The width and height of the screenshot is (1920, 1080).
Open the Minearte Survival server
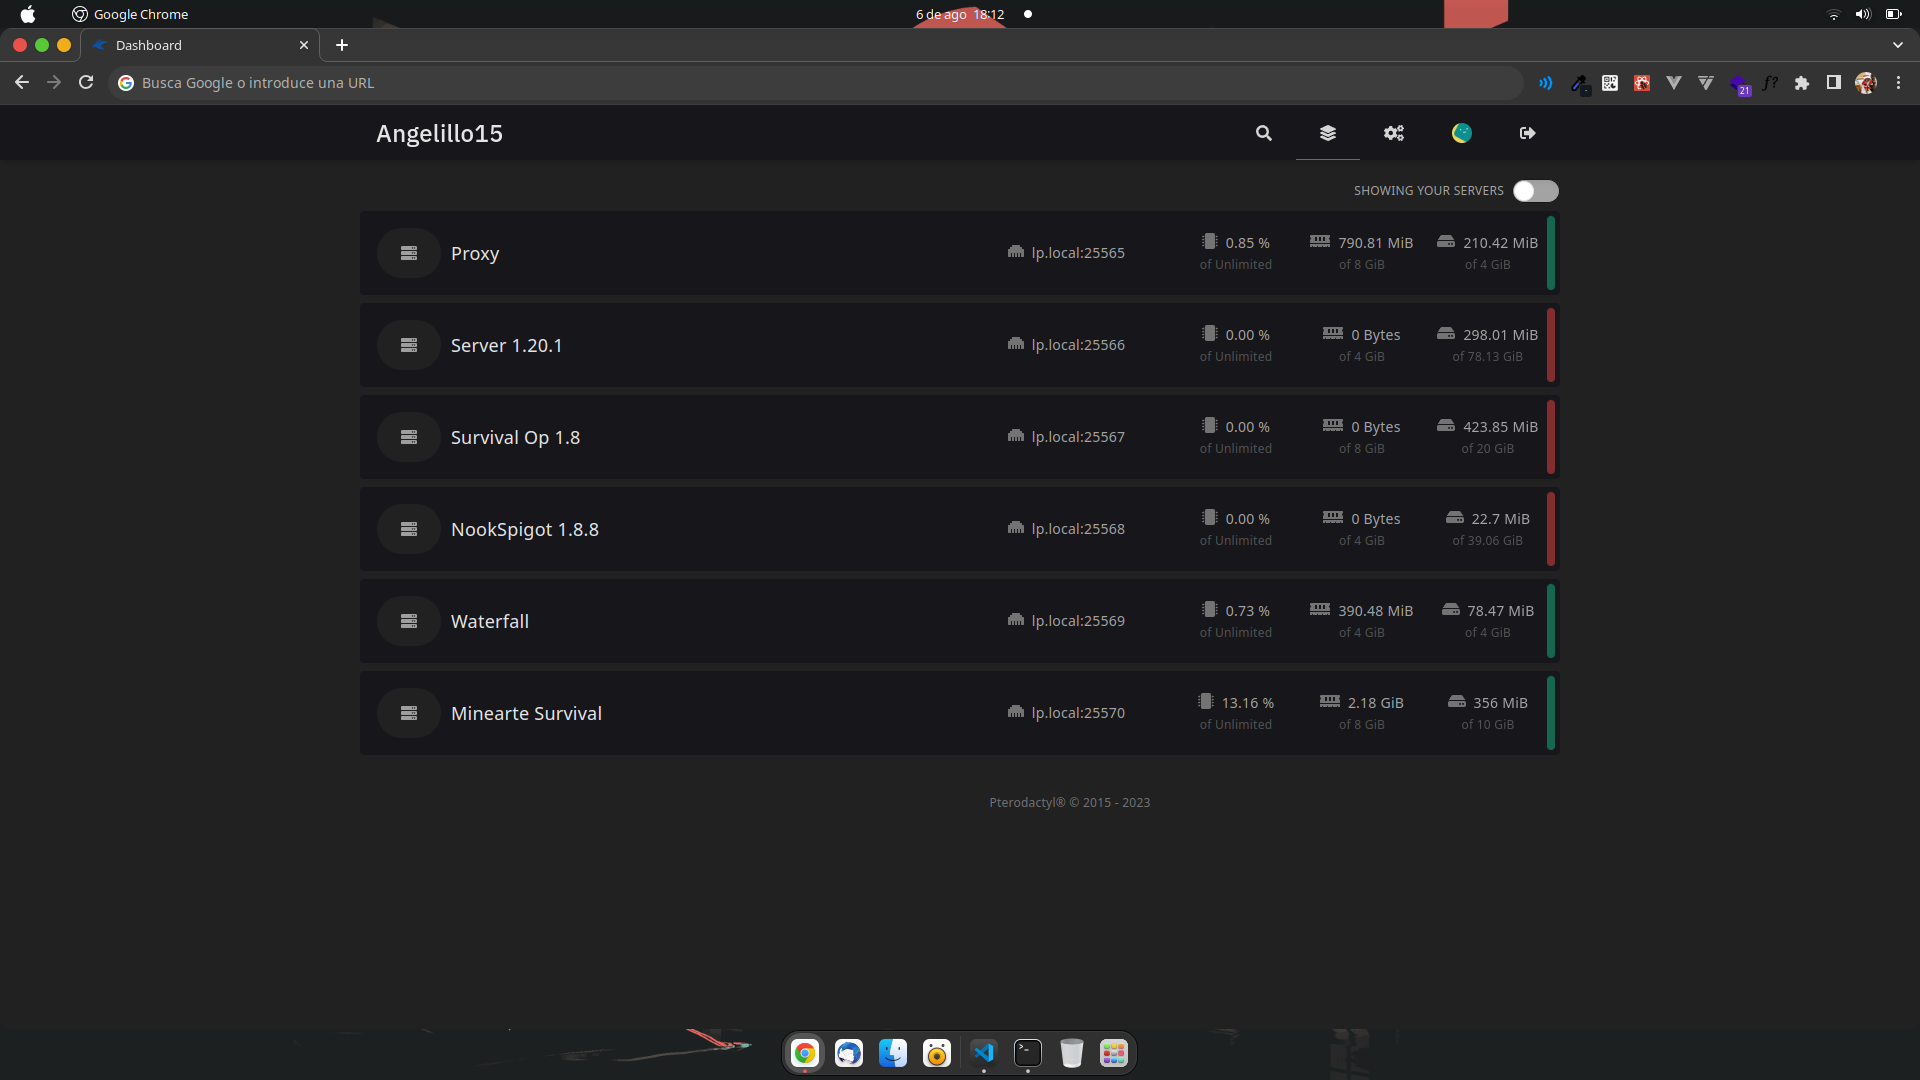click(x=526, y=713)
